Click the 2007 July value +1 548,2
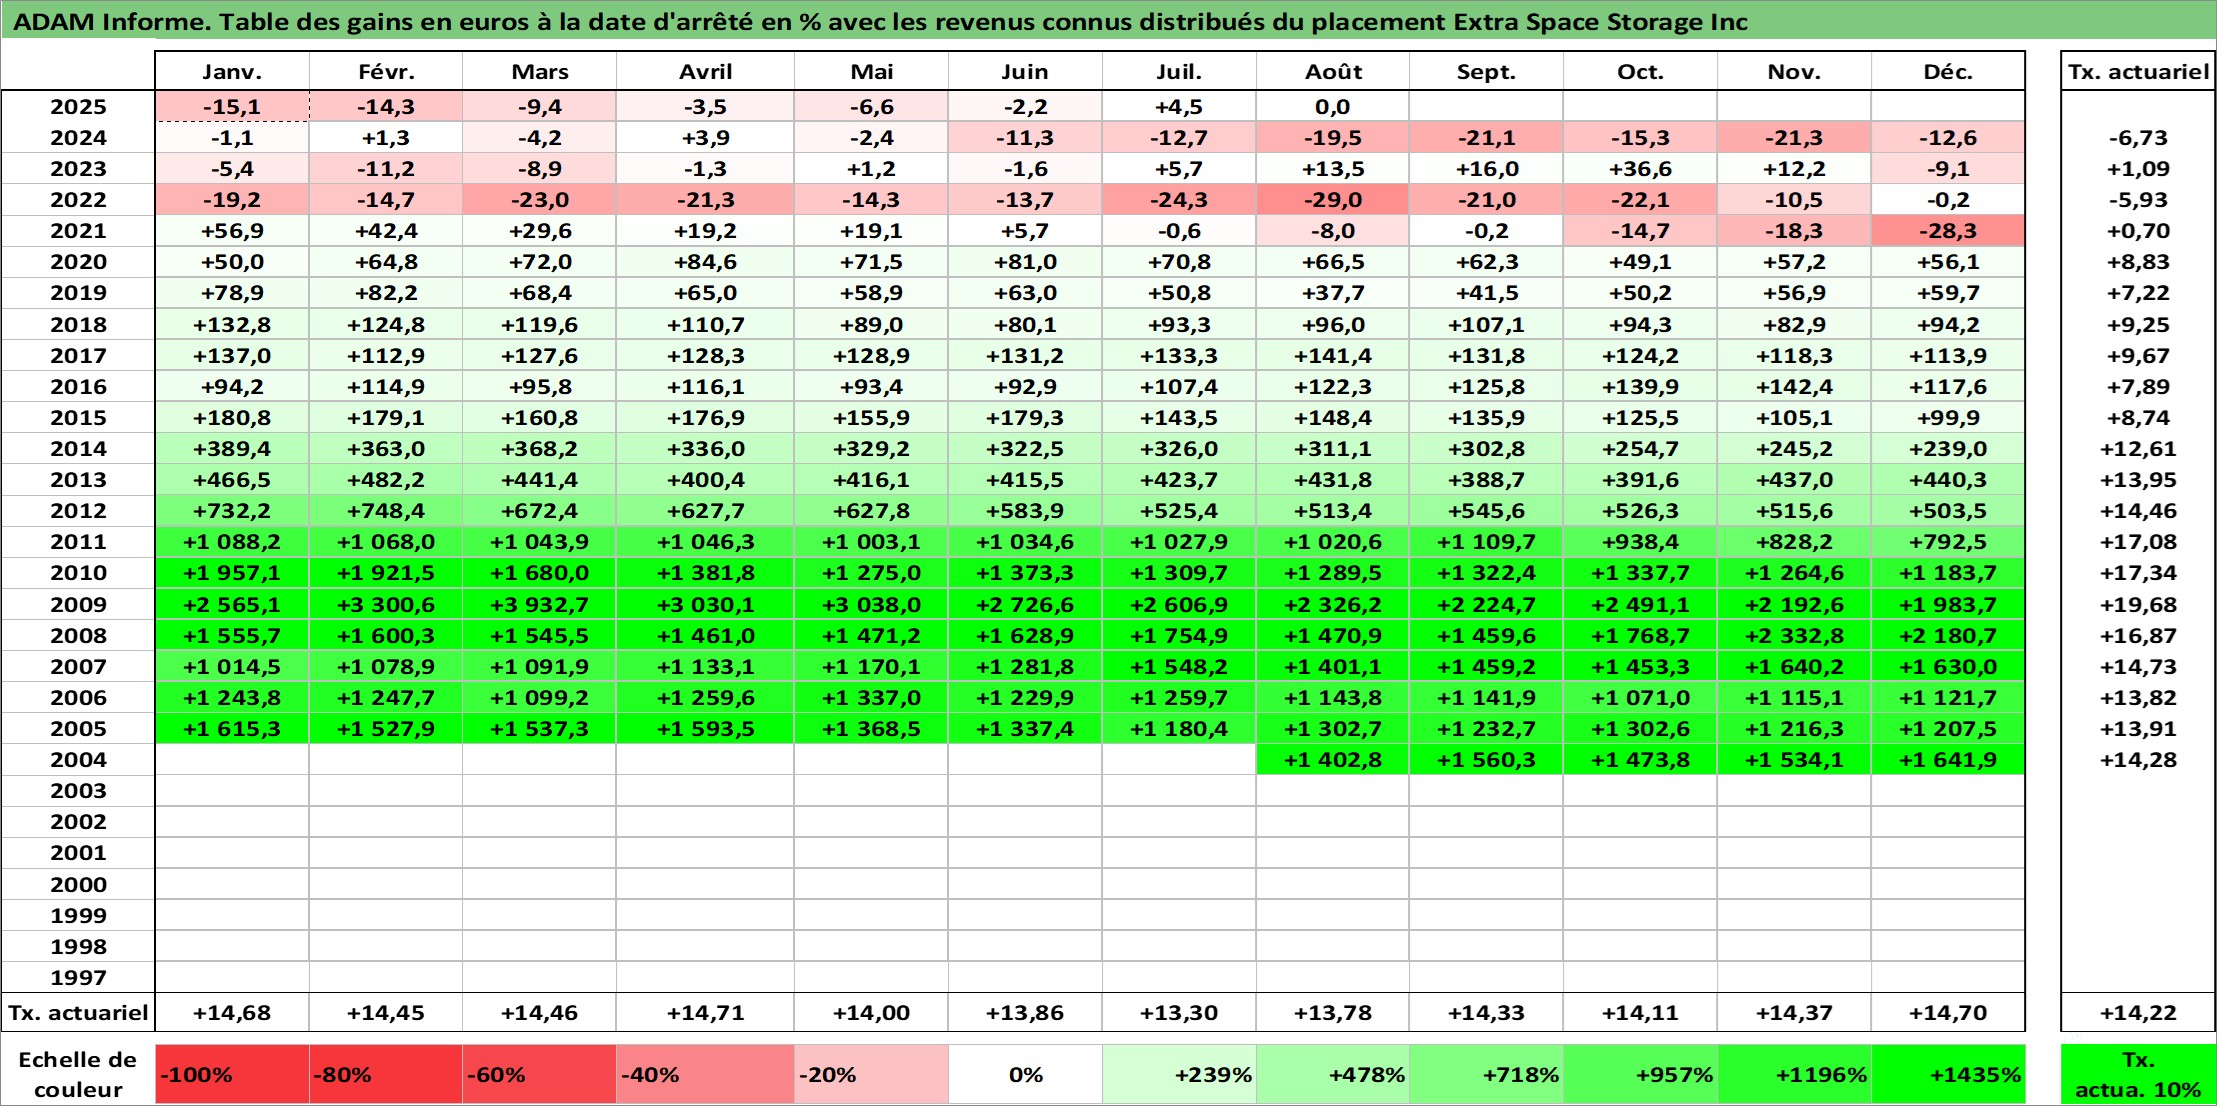This screenshot has height=1106, width=2217. coord(1179,666)
